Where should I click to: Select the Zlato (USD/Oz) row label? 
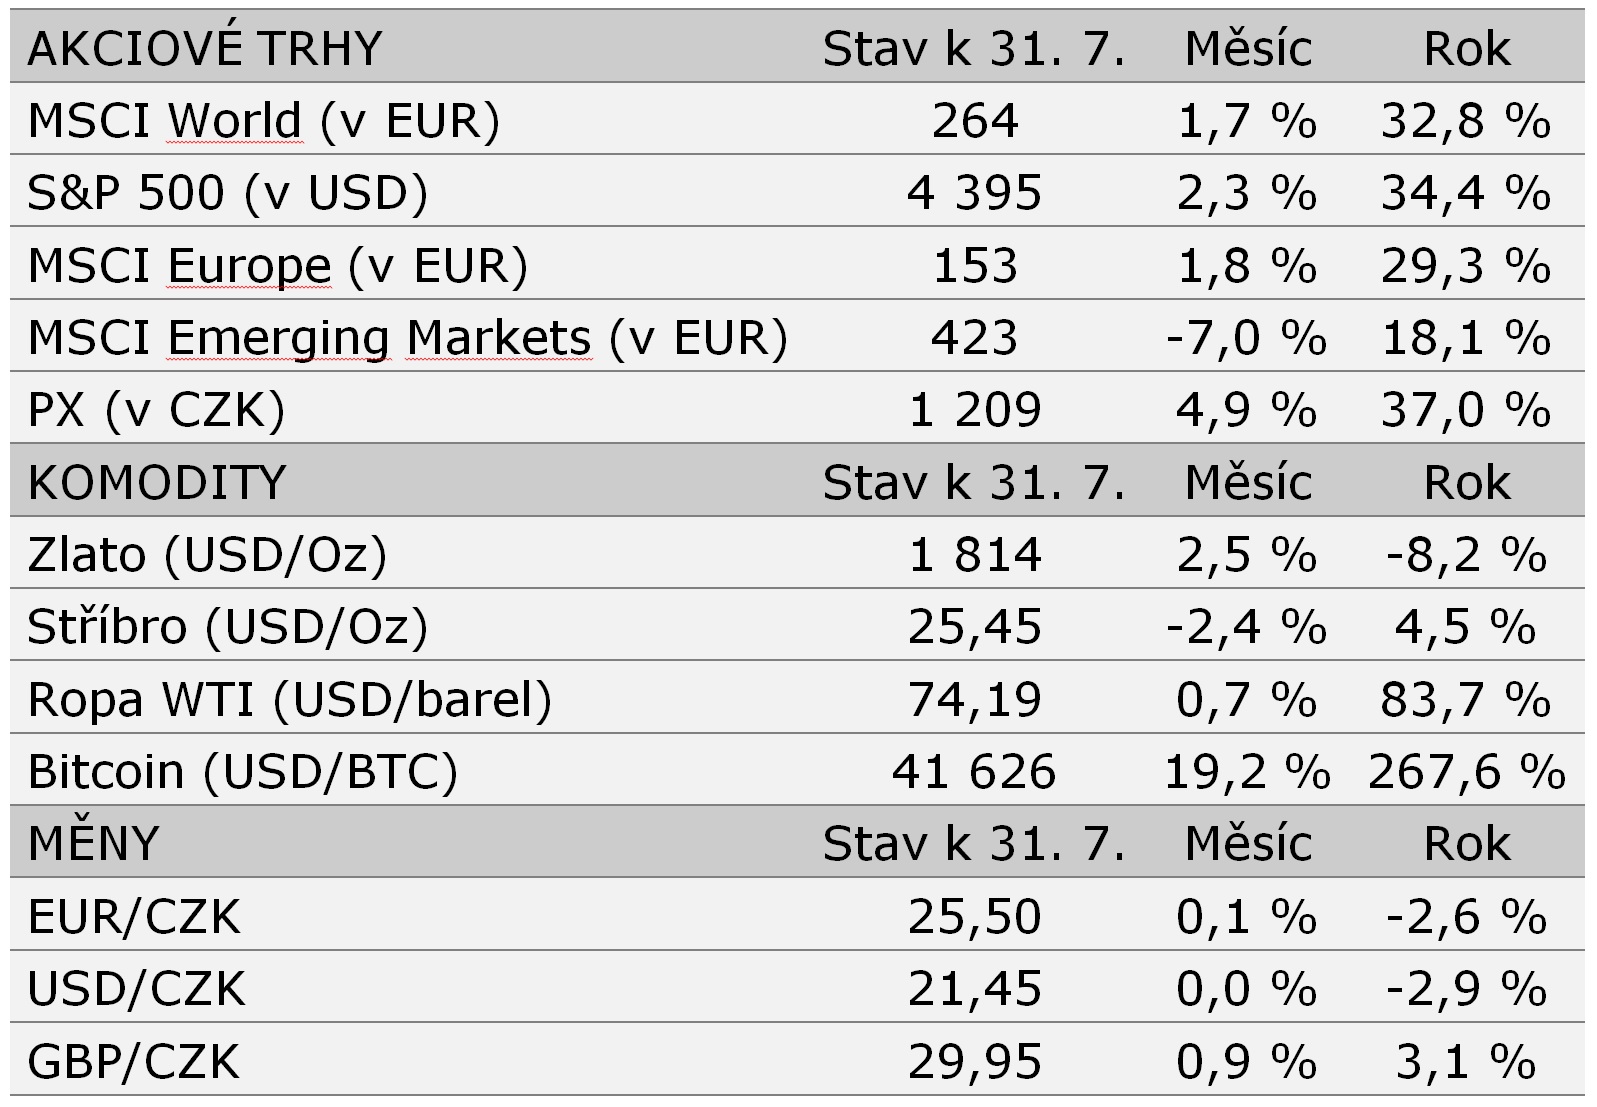(207, 555)
